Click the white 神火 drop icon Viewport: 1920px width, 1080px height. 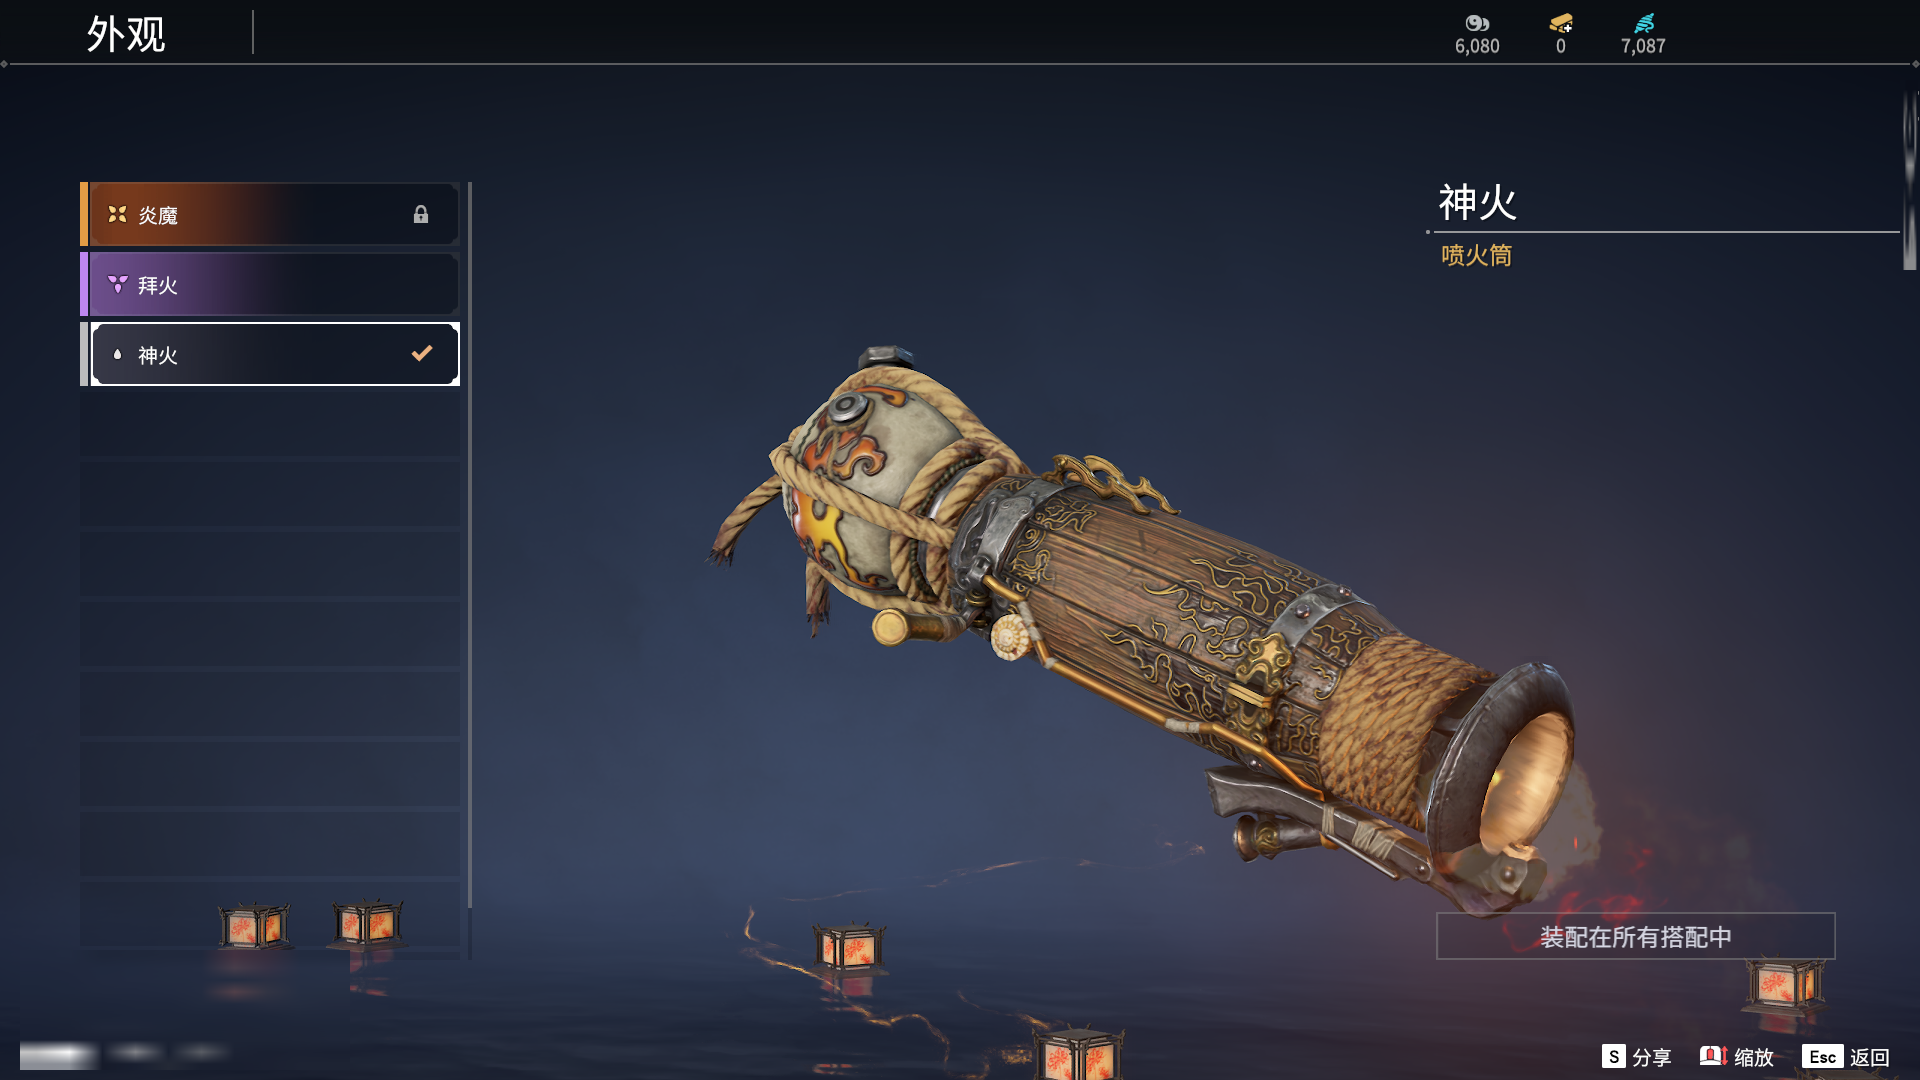(117, 354)
